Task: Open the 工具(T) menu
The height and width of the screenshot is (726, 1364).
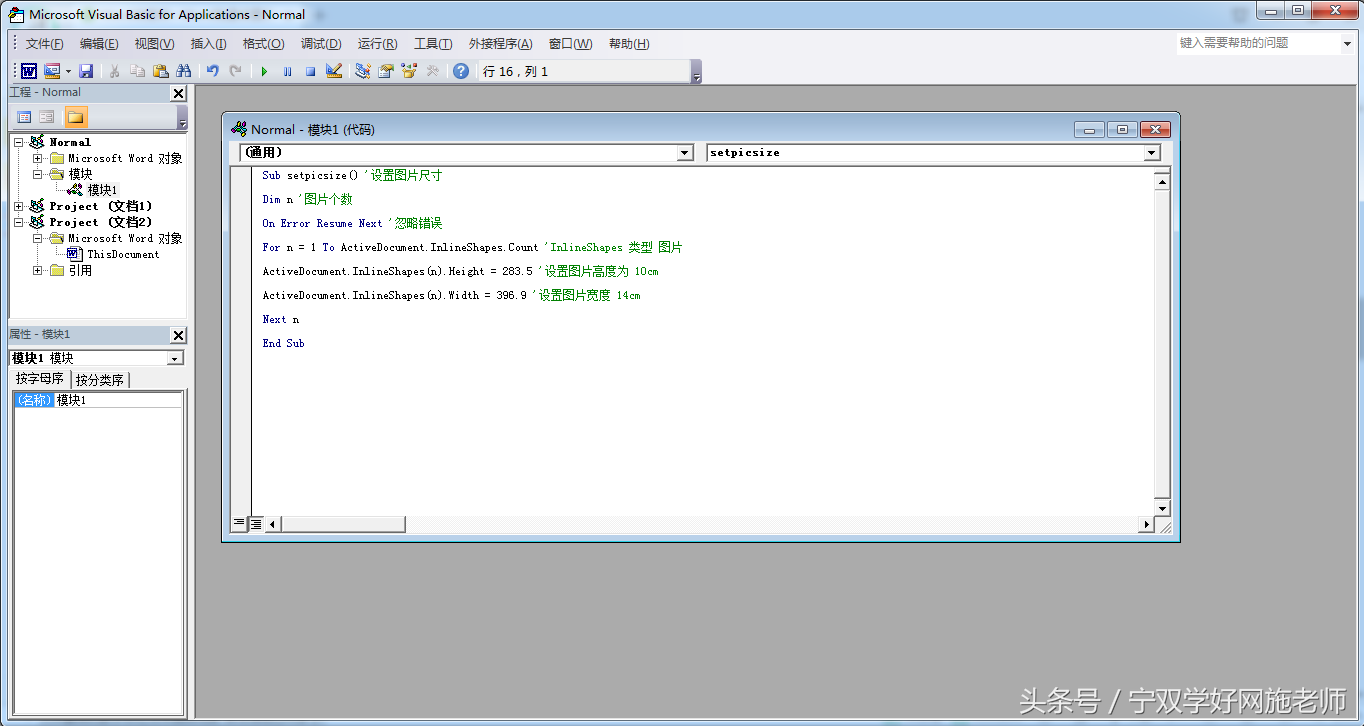Action: 433,44
